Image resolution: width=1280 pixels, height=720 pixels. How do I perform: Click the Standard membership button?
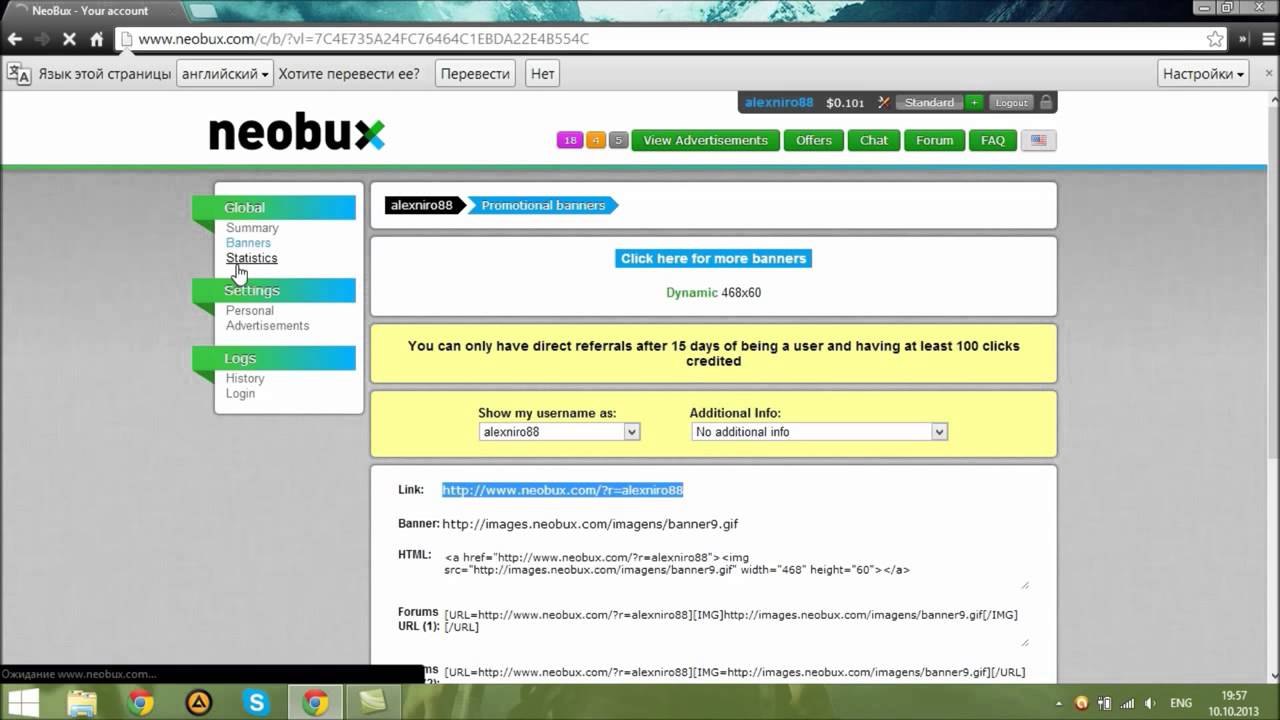[929, 102]
